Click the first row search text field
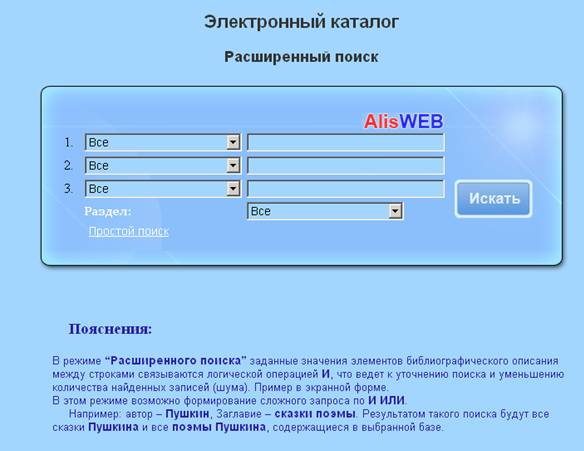The height and width of the screenshot is (451, 584). click(x=346, y=142)
